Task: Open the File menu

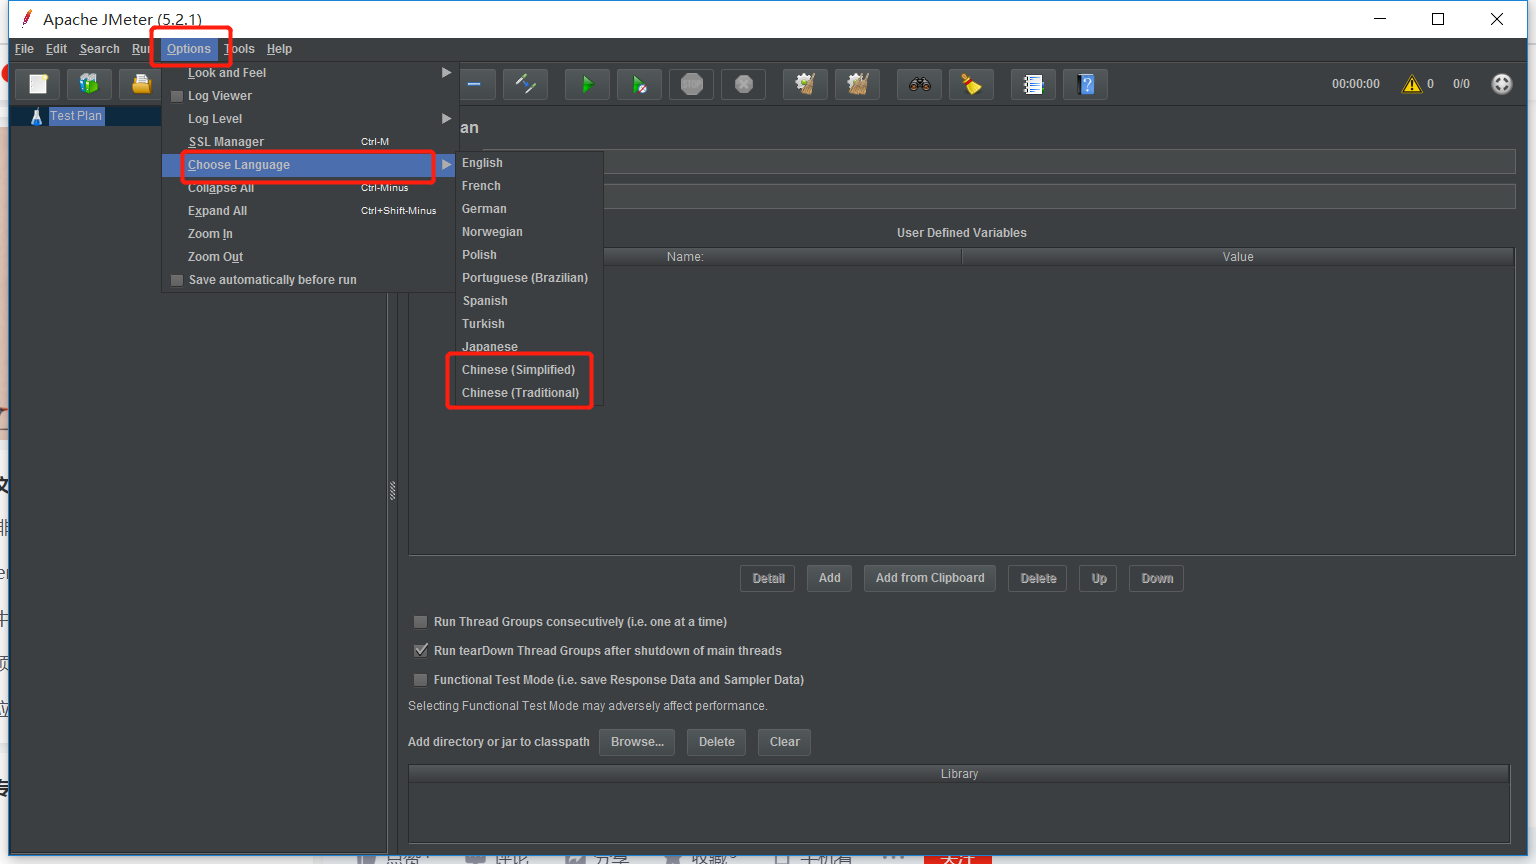Action: coord(24,49)
